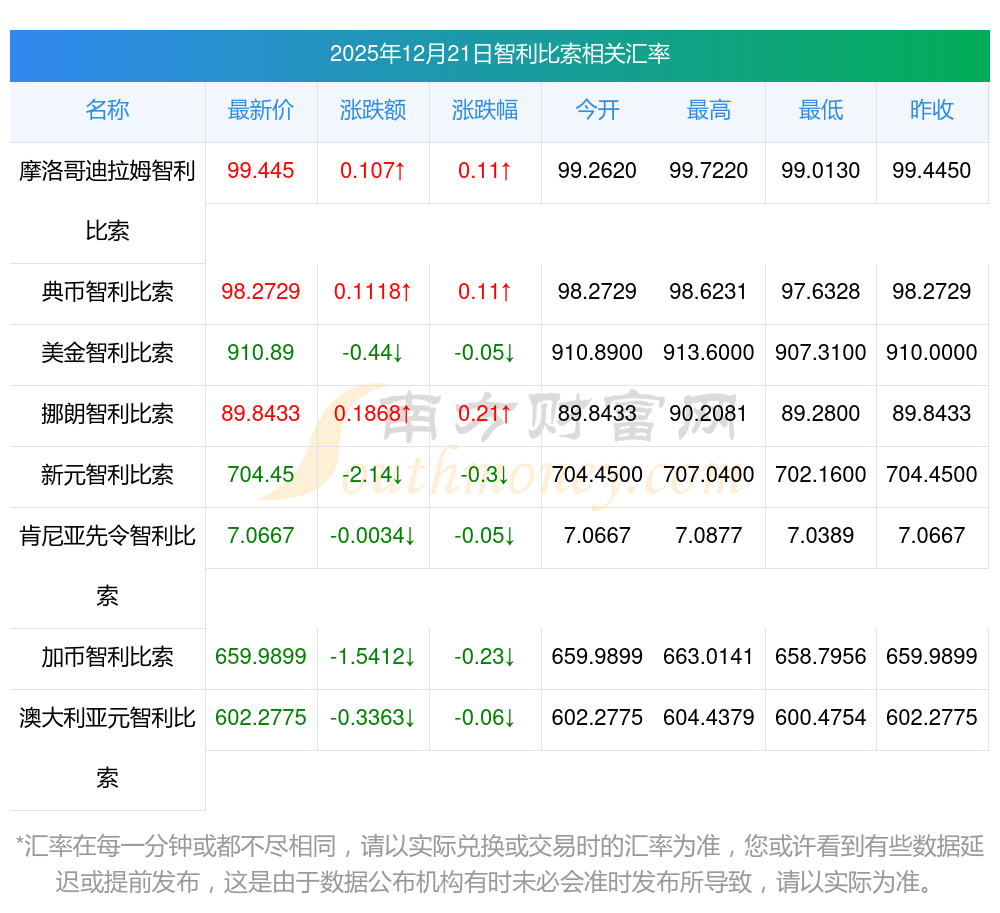The width and height of the screenshot is (1000, 913).
Task: Click the 910.89 latest price in green
Action: [x=261, y=353]
